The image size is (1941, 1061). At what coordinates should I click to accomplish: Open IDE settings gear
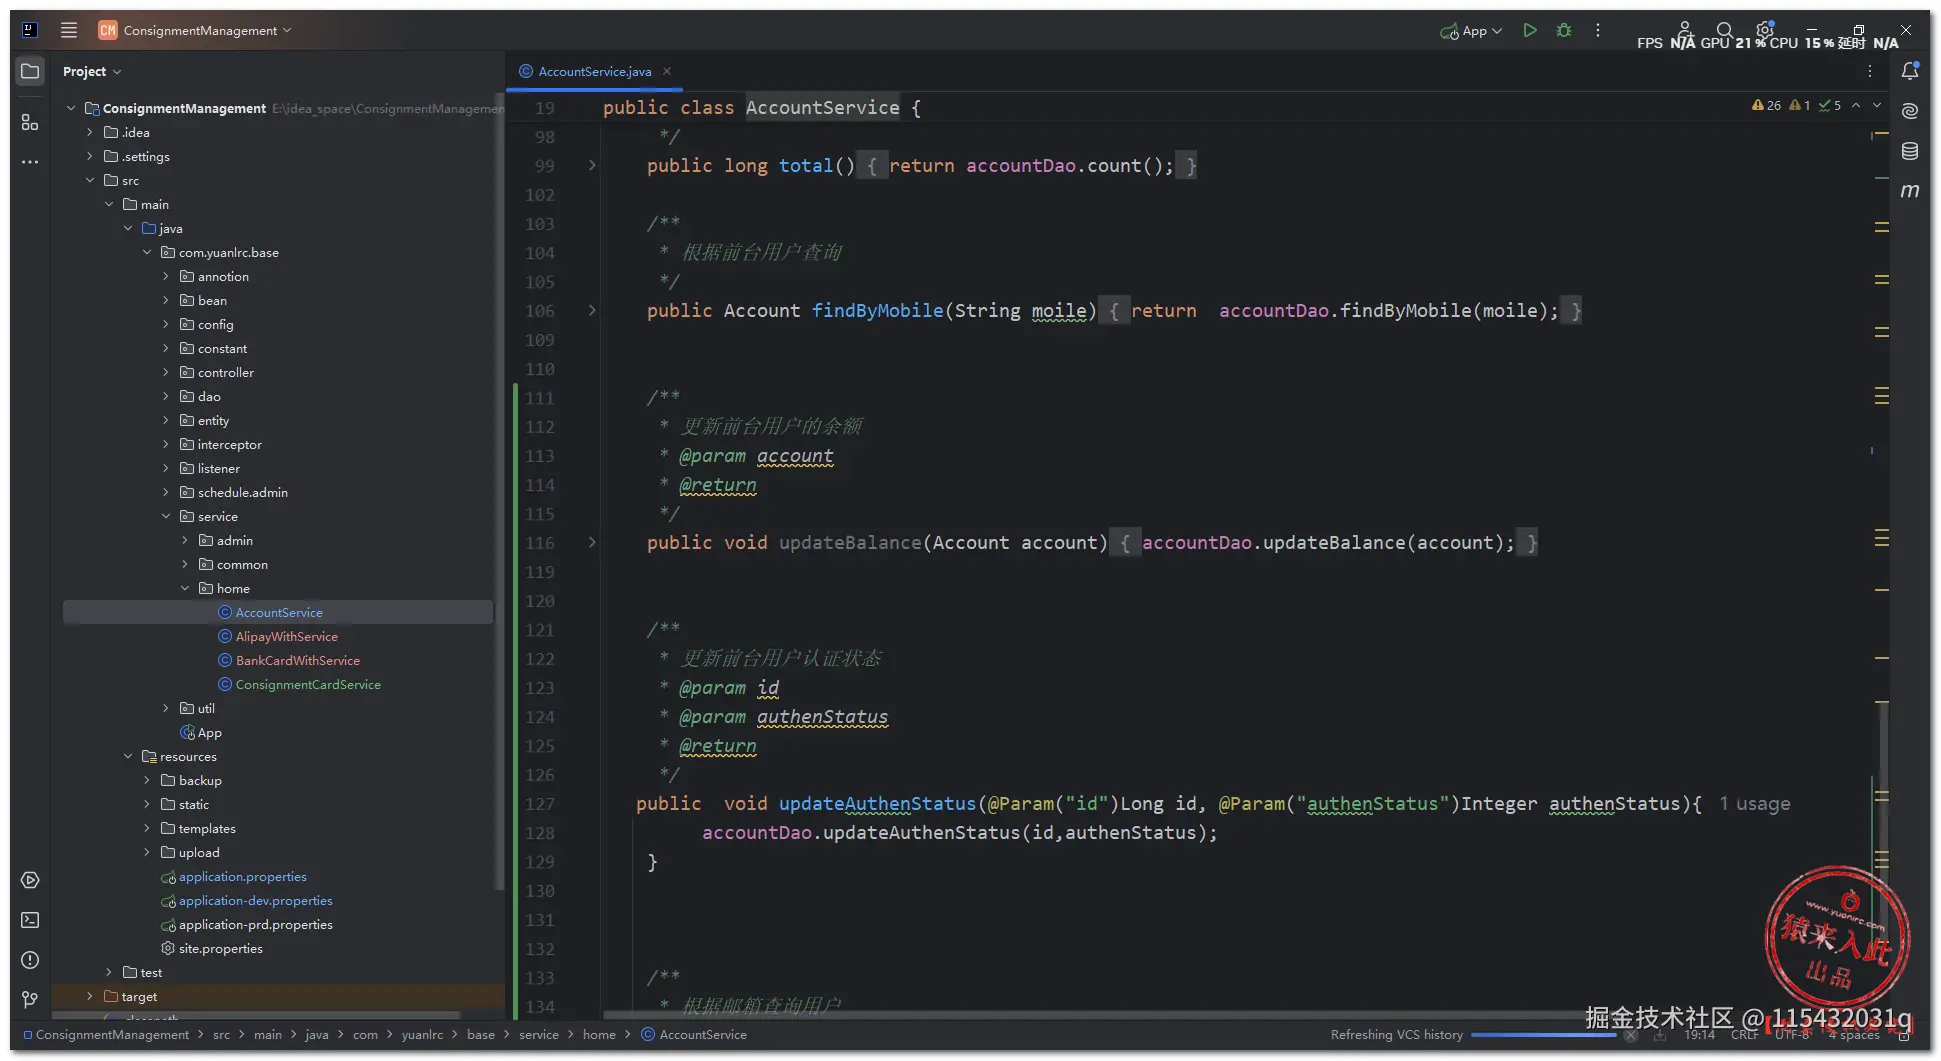[x=1765, y=30]
